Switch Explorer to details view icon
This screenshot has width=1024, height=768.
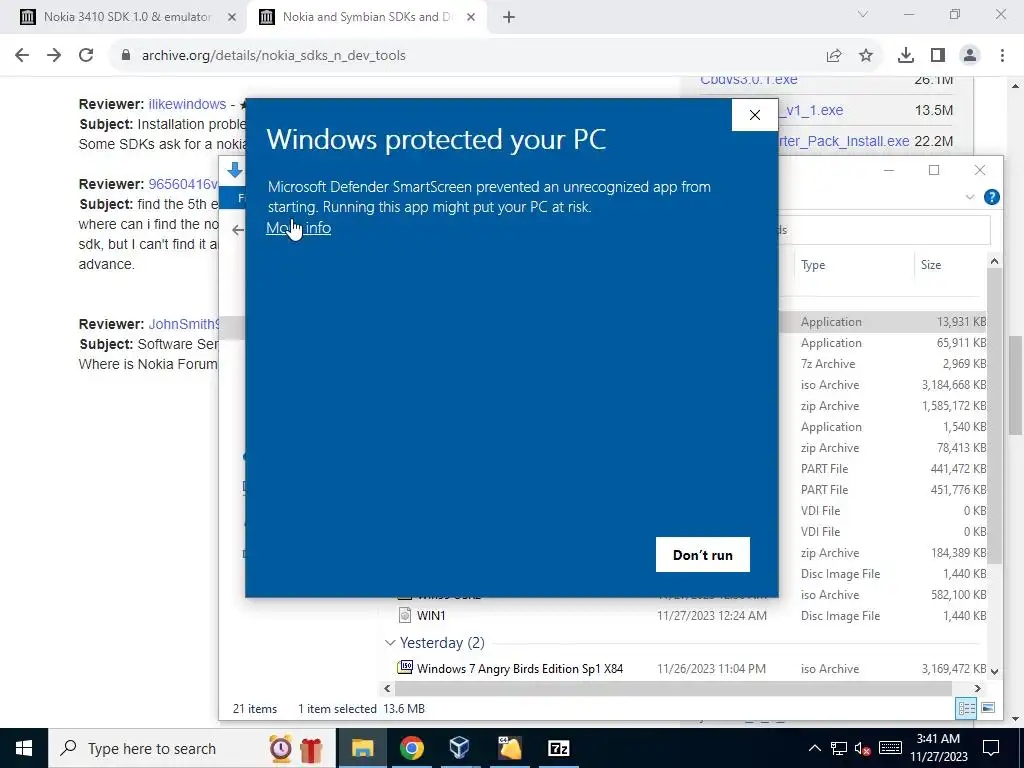[967, 708]
